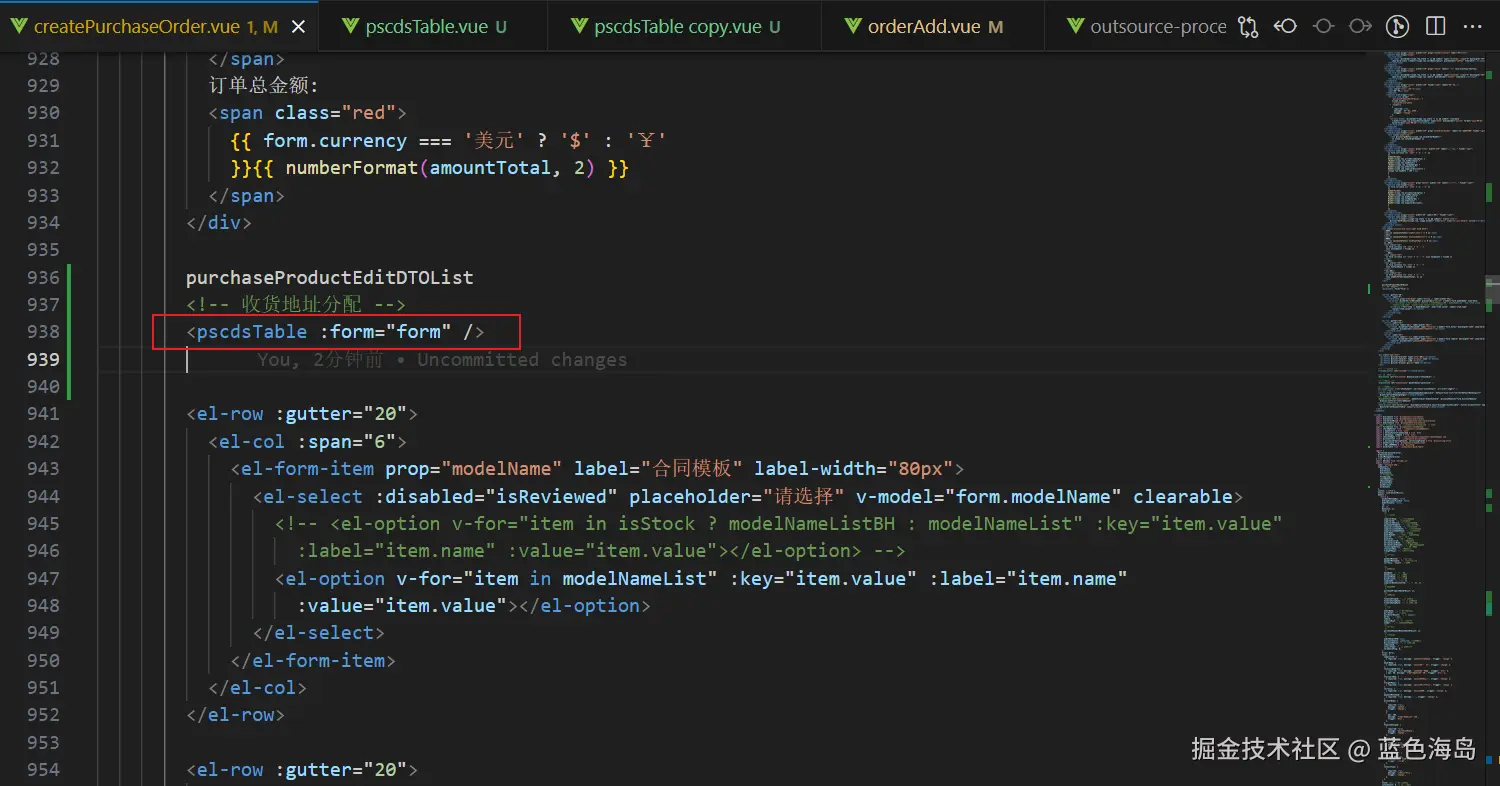Click class="red" attribute on line 930
1500x786 pixels.
click(x=335, y=113)
